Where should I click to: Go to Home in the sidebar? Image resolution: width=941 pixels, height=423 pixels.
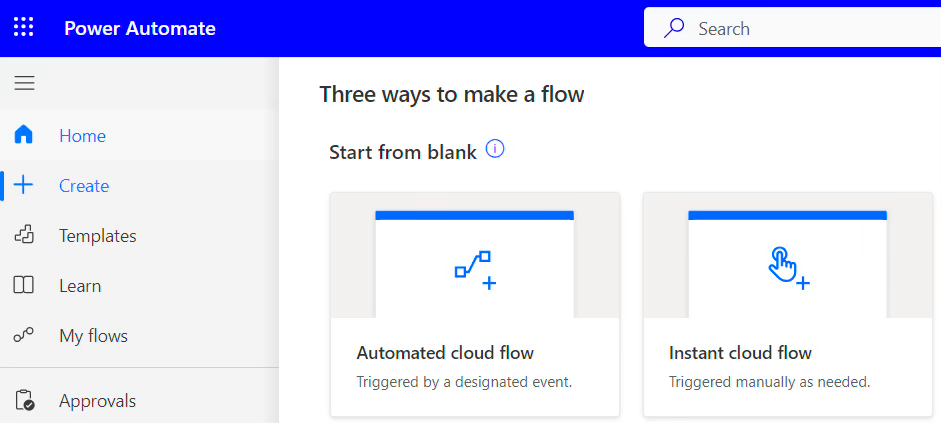click(x=82, y=136)
